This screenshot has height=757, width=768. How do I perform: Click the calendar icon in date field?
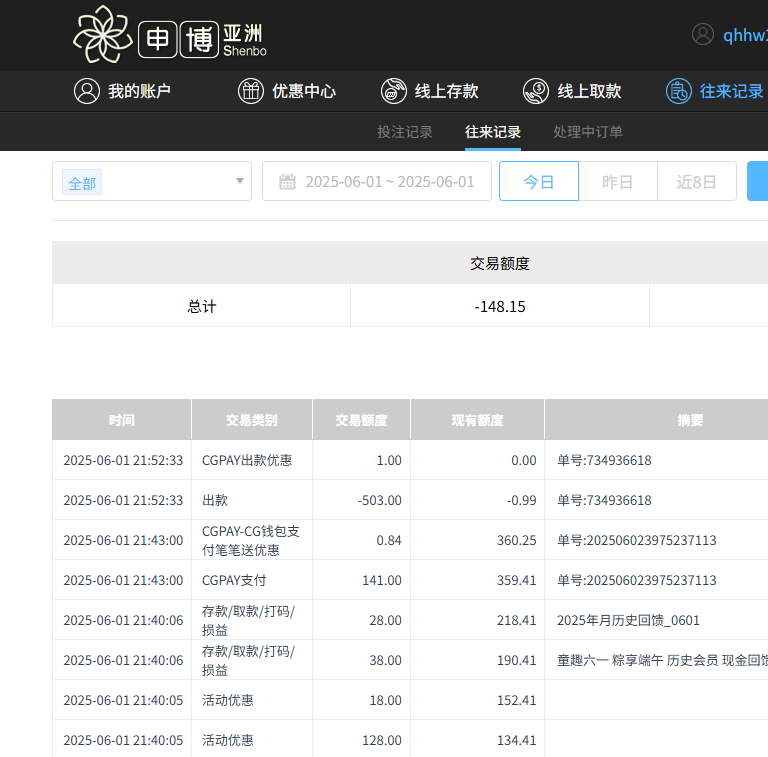coord(287,182)
